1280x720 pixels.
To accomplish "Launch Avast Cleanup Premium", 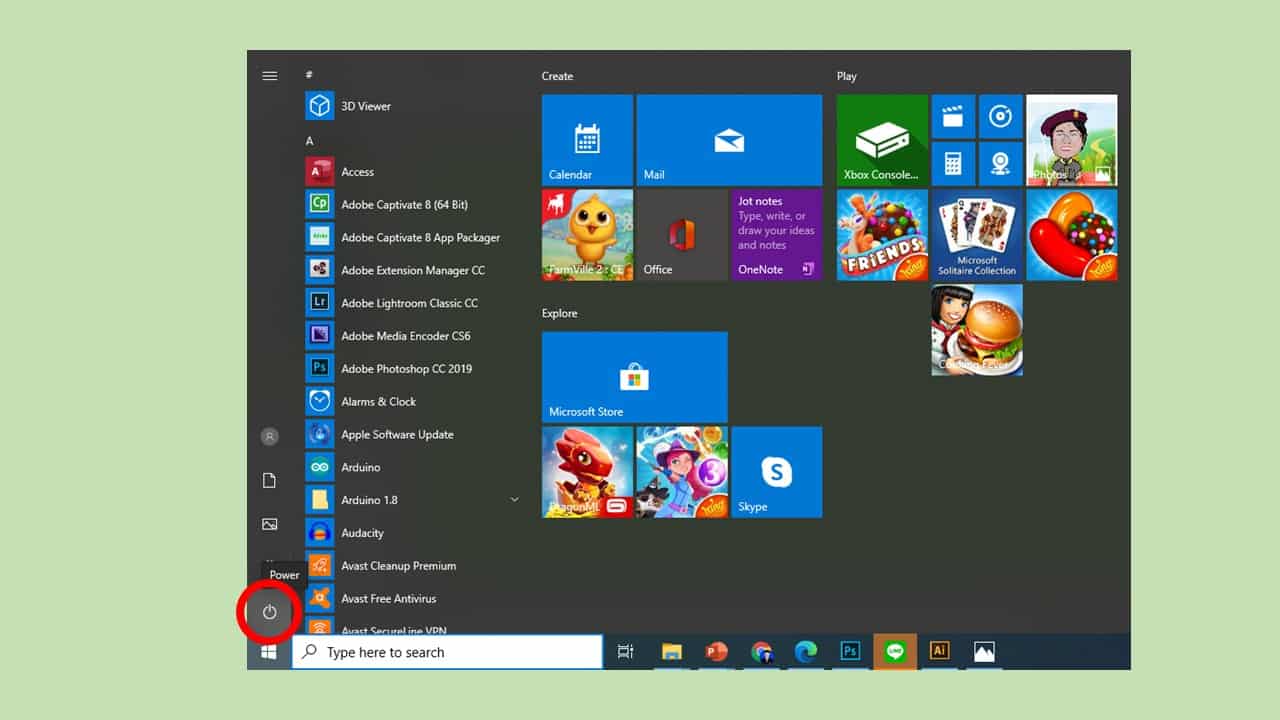I will [x=414, y=566].
